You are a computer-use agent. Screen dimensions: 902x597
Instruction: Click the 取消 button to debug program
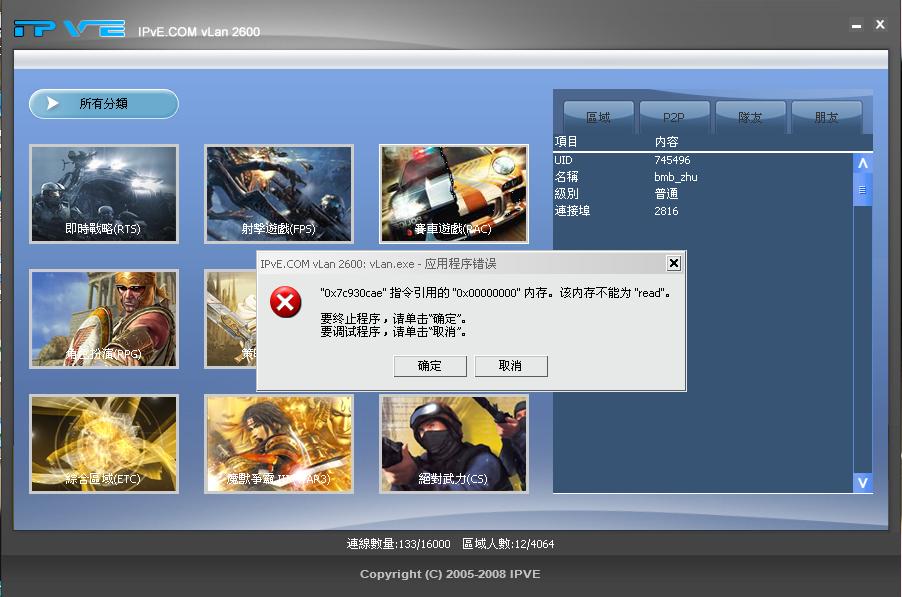point(511,366)
